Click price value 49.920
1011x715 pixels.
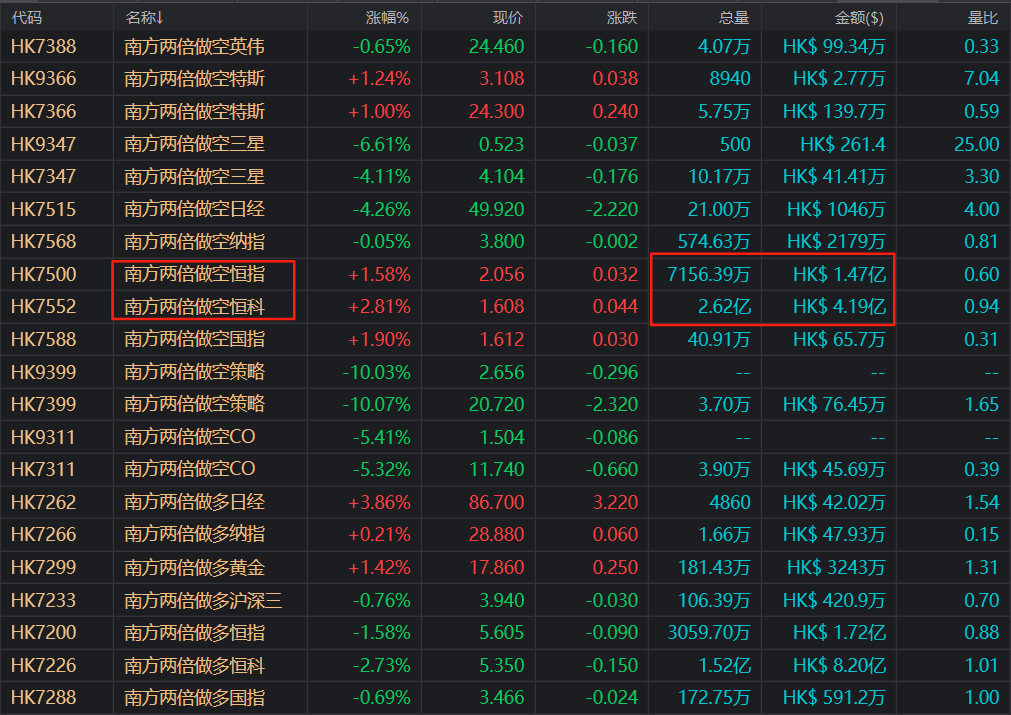(x=496, y=209)
